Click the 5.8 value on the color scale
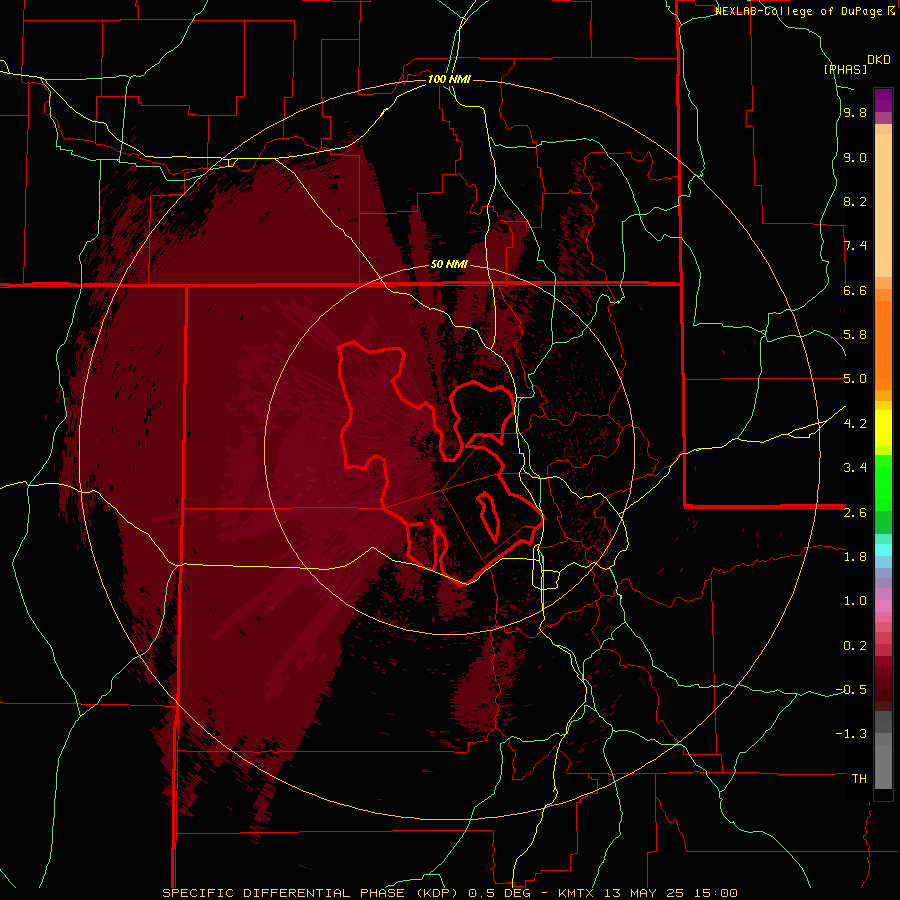This screenshot has height=900, width=900. tap(855, 335)
